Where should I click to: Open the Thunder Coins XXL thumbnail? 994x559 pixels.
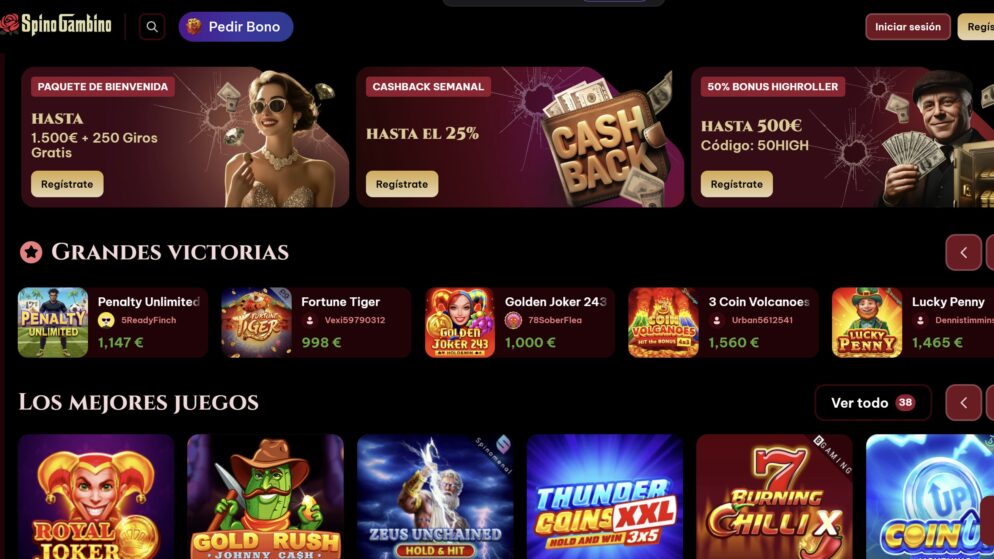605,497
